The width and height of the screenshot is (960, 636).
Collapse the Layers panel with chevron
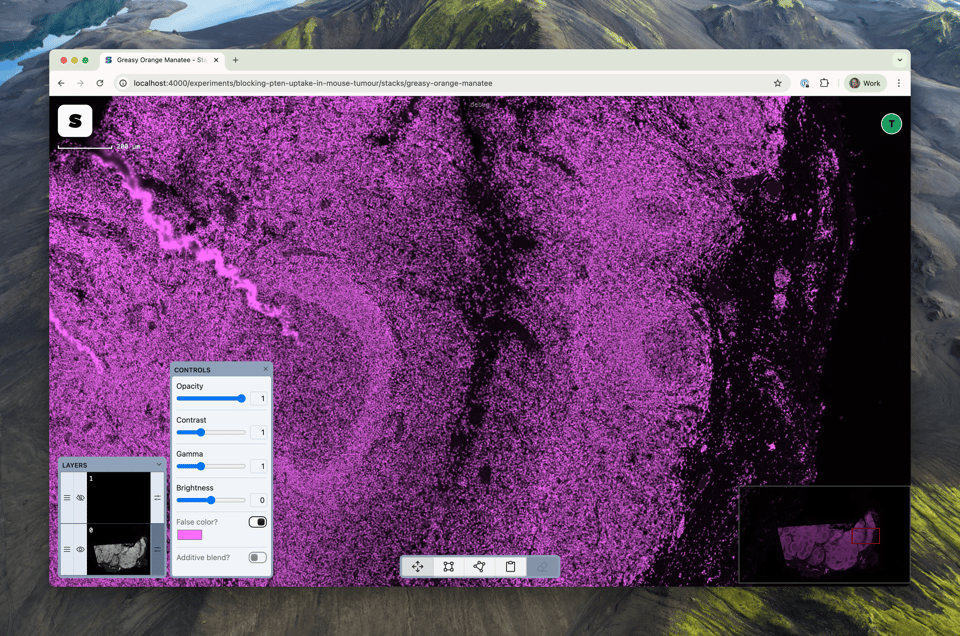(158, 465)
